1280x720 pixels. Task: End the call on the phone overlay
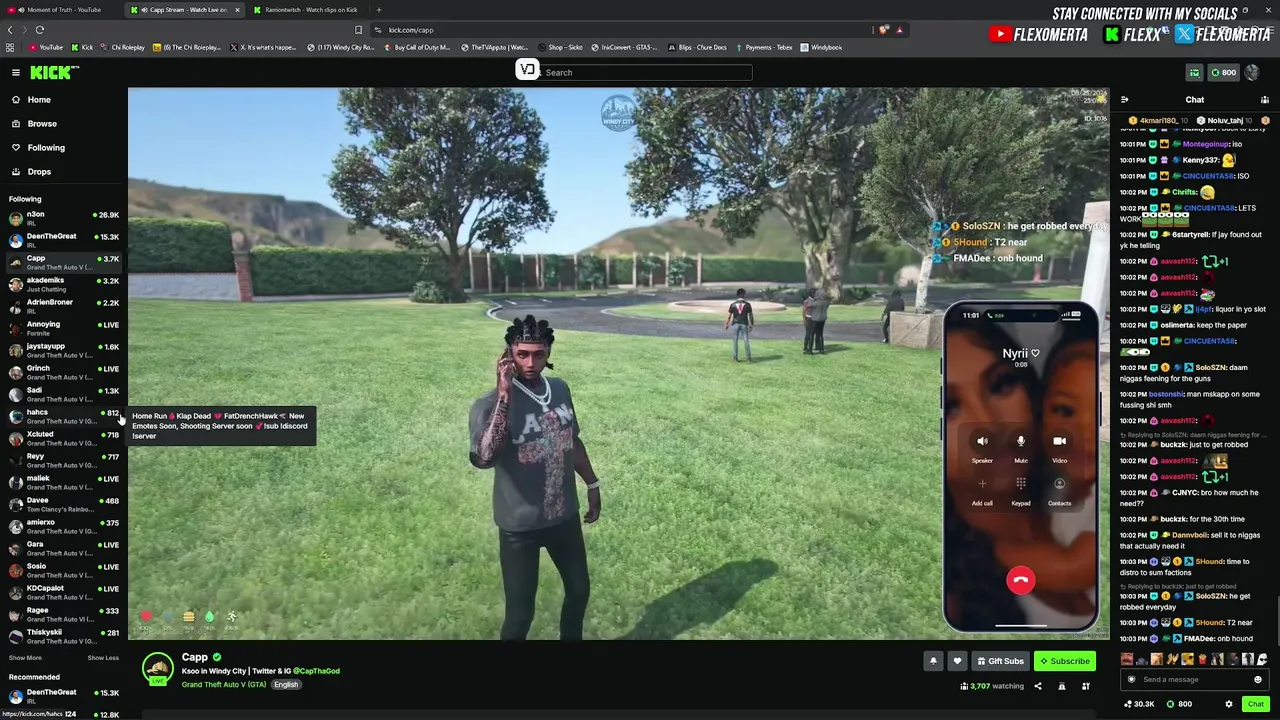pyautogui.click(x=1020, y=580)
